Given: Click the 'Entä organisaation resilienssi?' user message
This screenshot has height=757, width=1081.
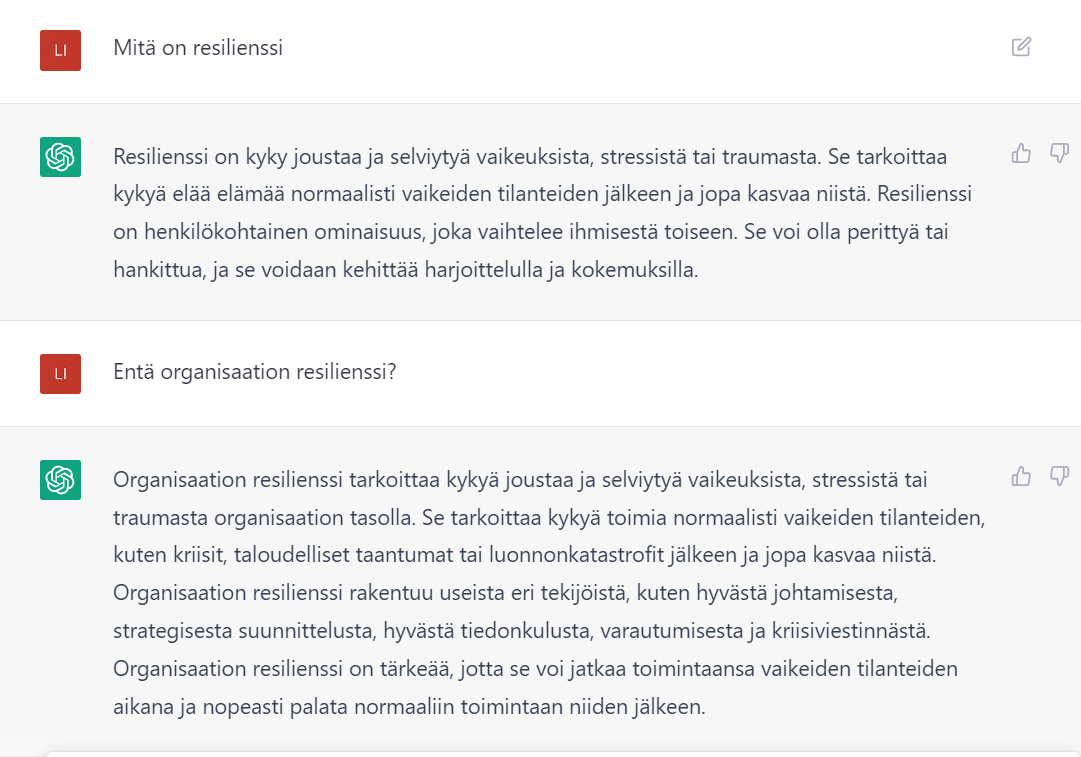Looking at the screenshot, I should point(255,371).
